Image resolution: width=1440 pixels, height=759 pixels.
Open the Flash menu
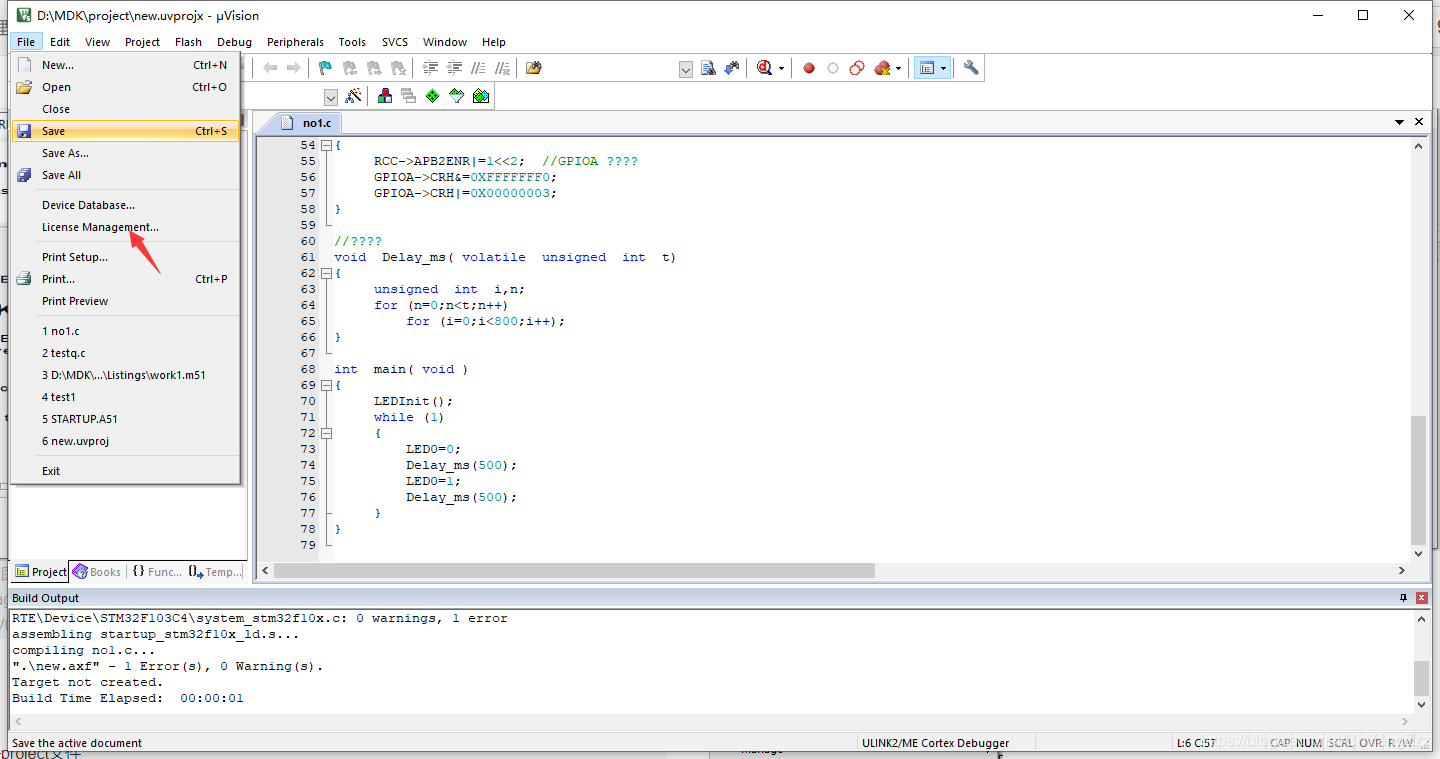[188, 42]
